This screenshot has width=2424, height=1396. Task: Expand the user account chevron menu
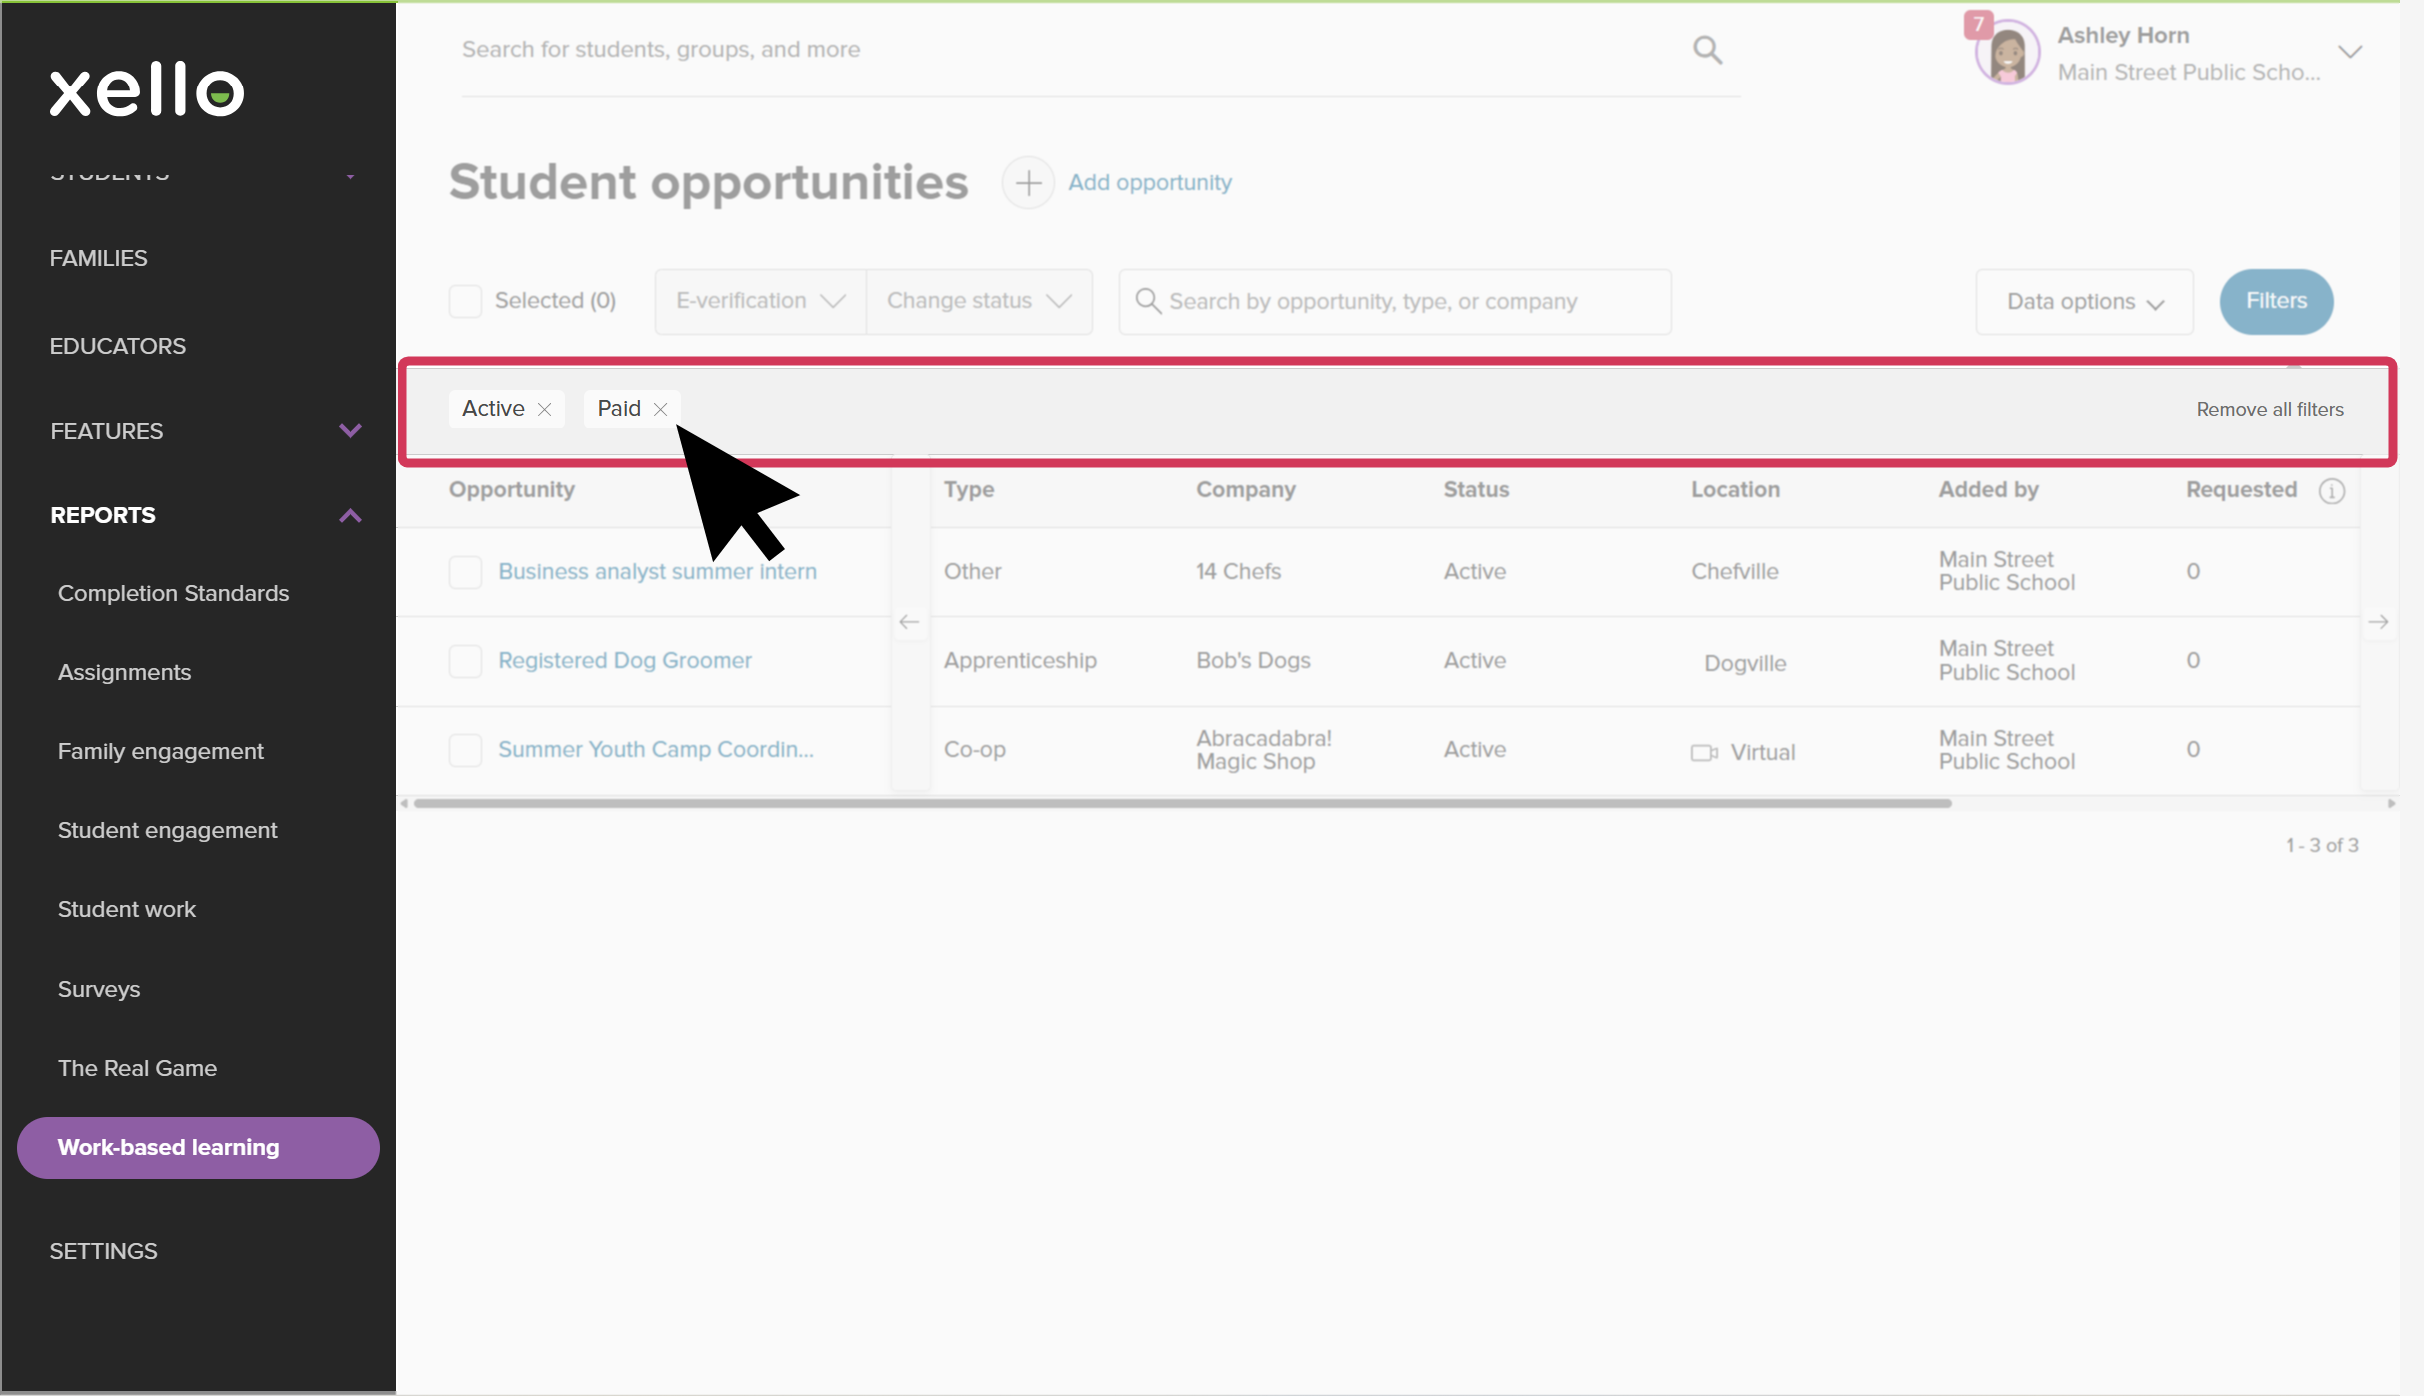[x=2350, y=52]
